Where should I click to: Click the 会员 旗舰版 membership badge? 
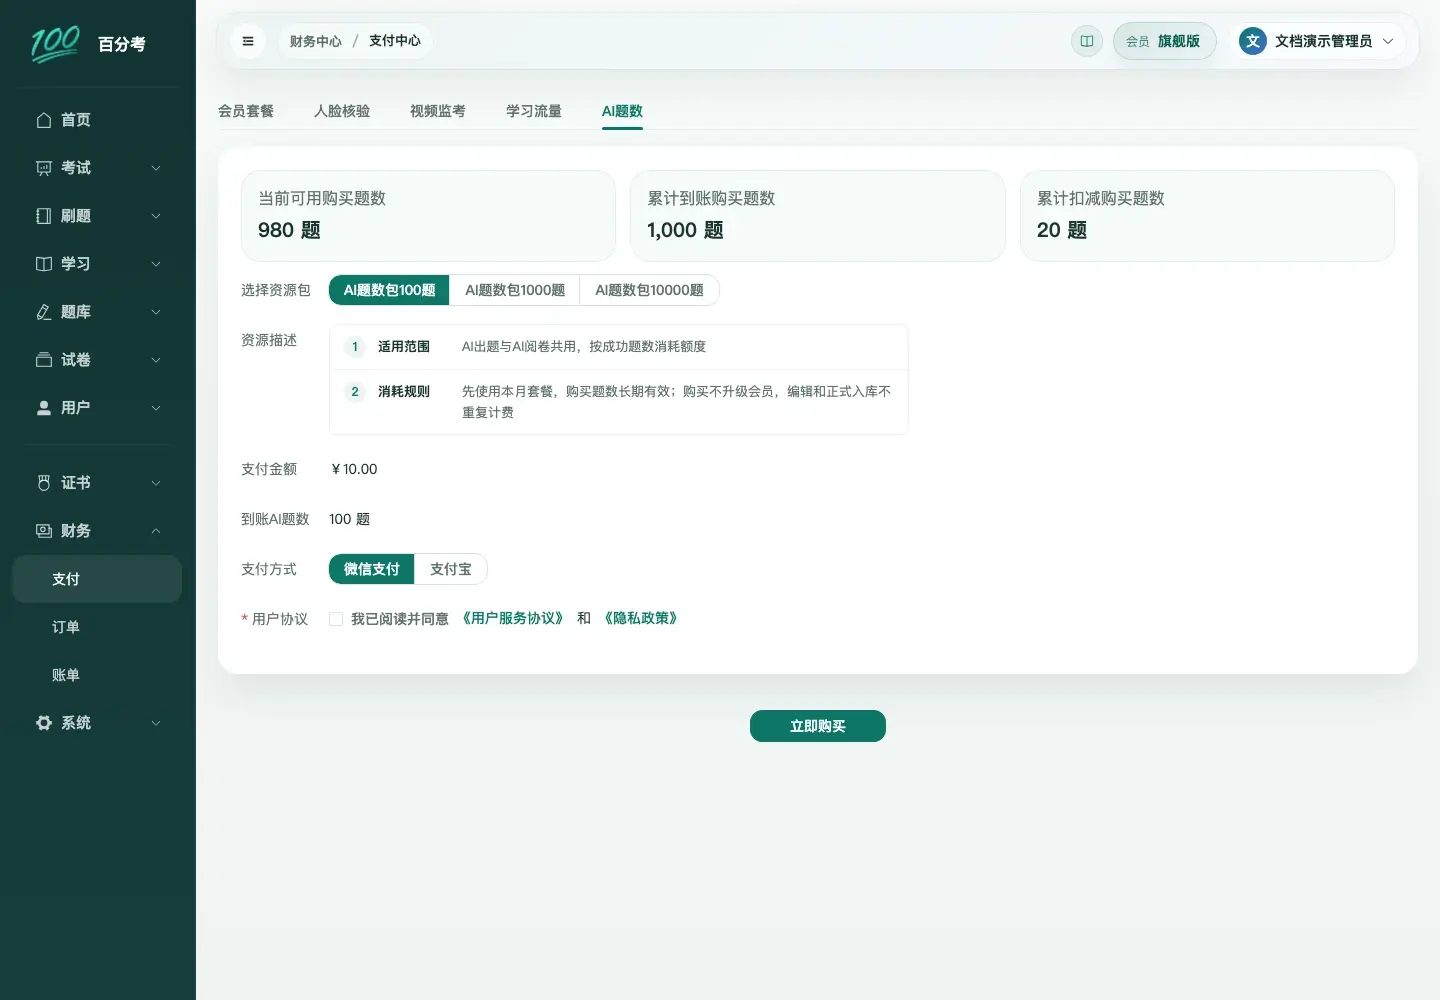(x=1164, y=41)
